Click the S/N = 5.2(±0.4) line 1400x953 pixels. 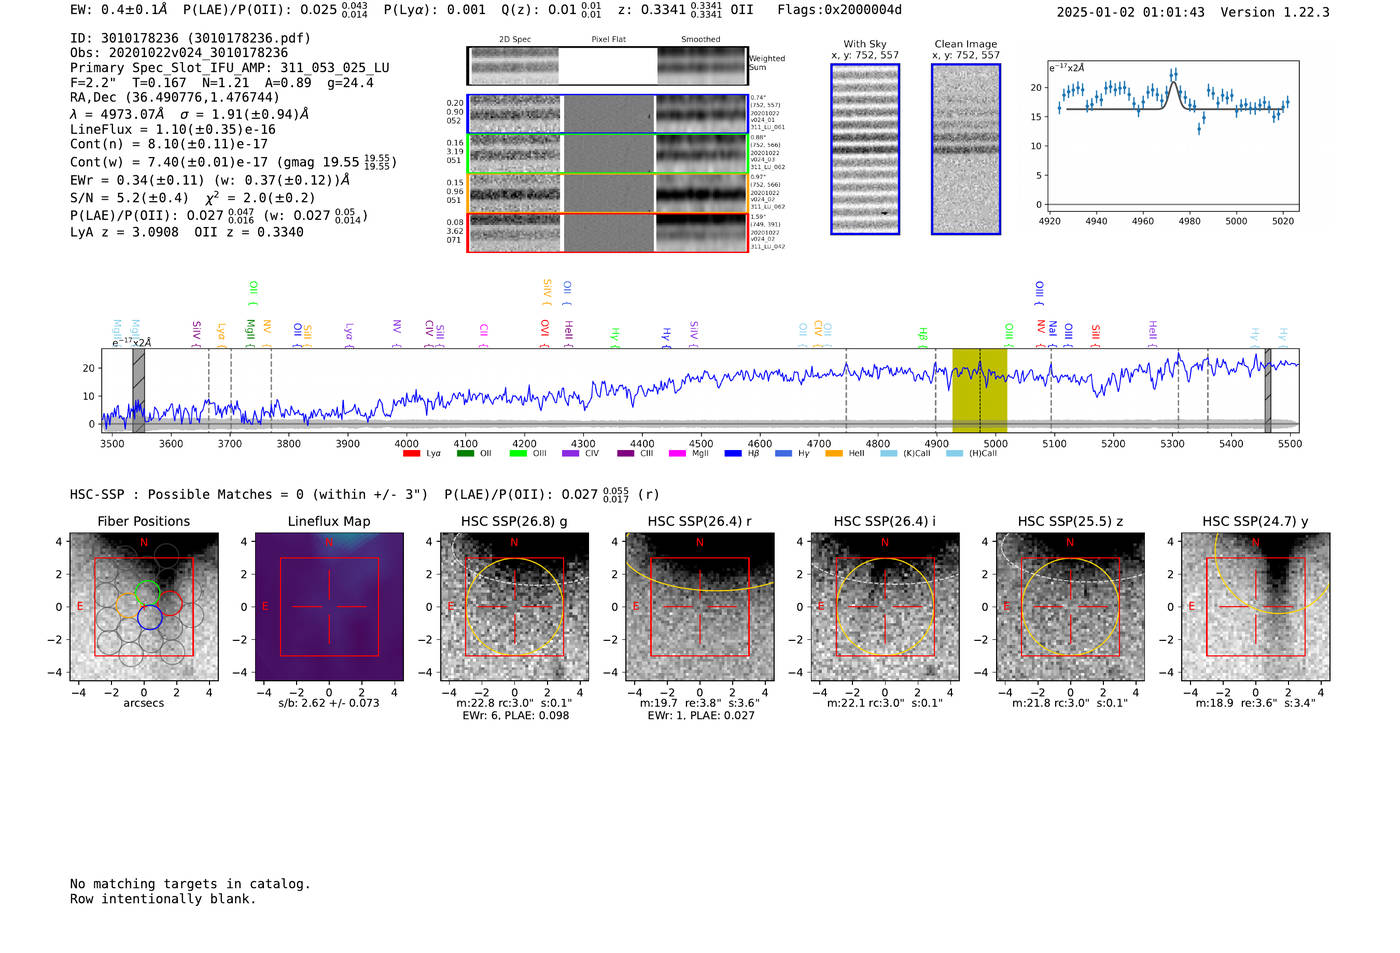[193, 198]
